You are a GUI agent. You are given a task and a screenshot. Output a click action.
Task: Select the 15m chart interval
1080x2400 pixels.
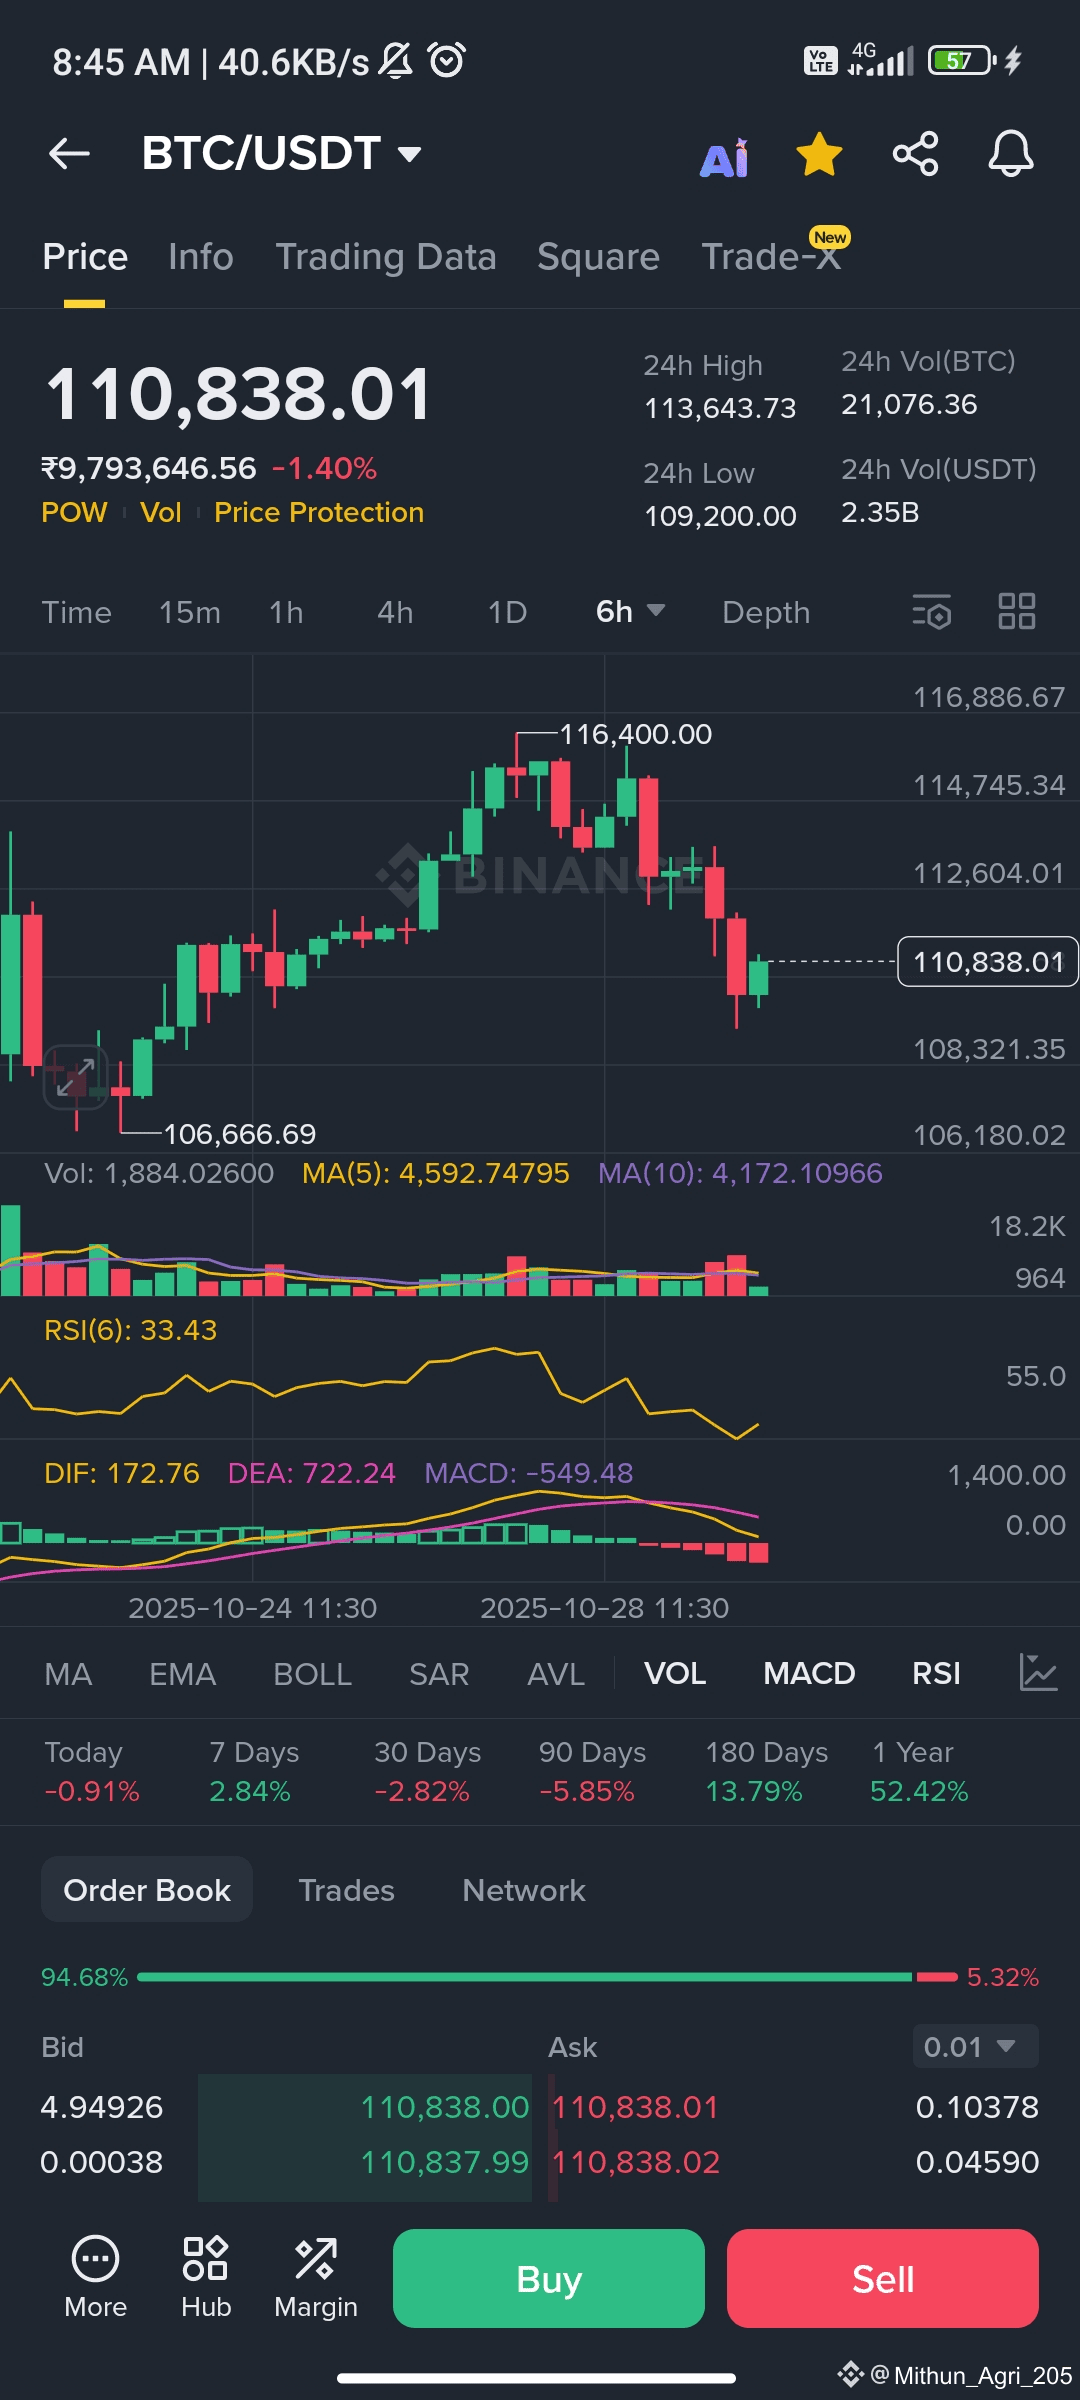(x=190, y=612)
